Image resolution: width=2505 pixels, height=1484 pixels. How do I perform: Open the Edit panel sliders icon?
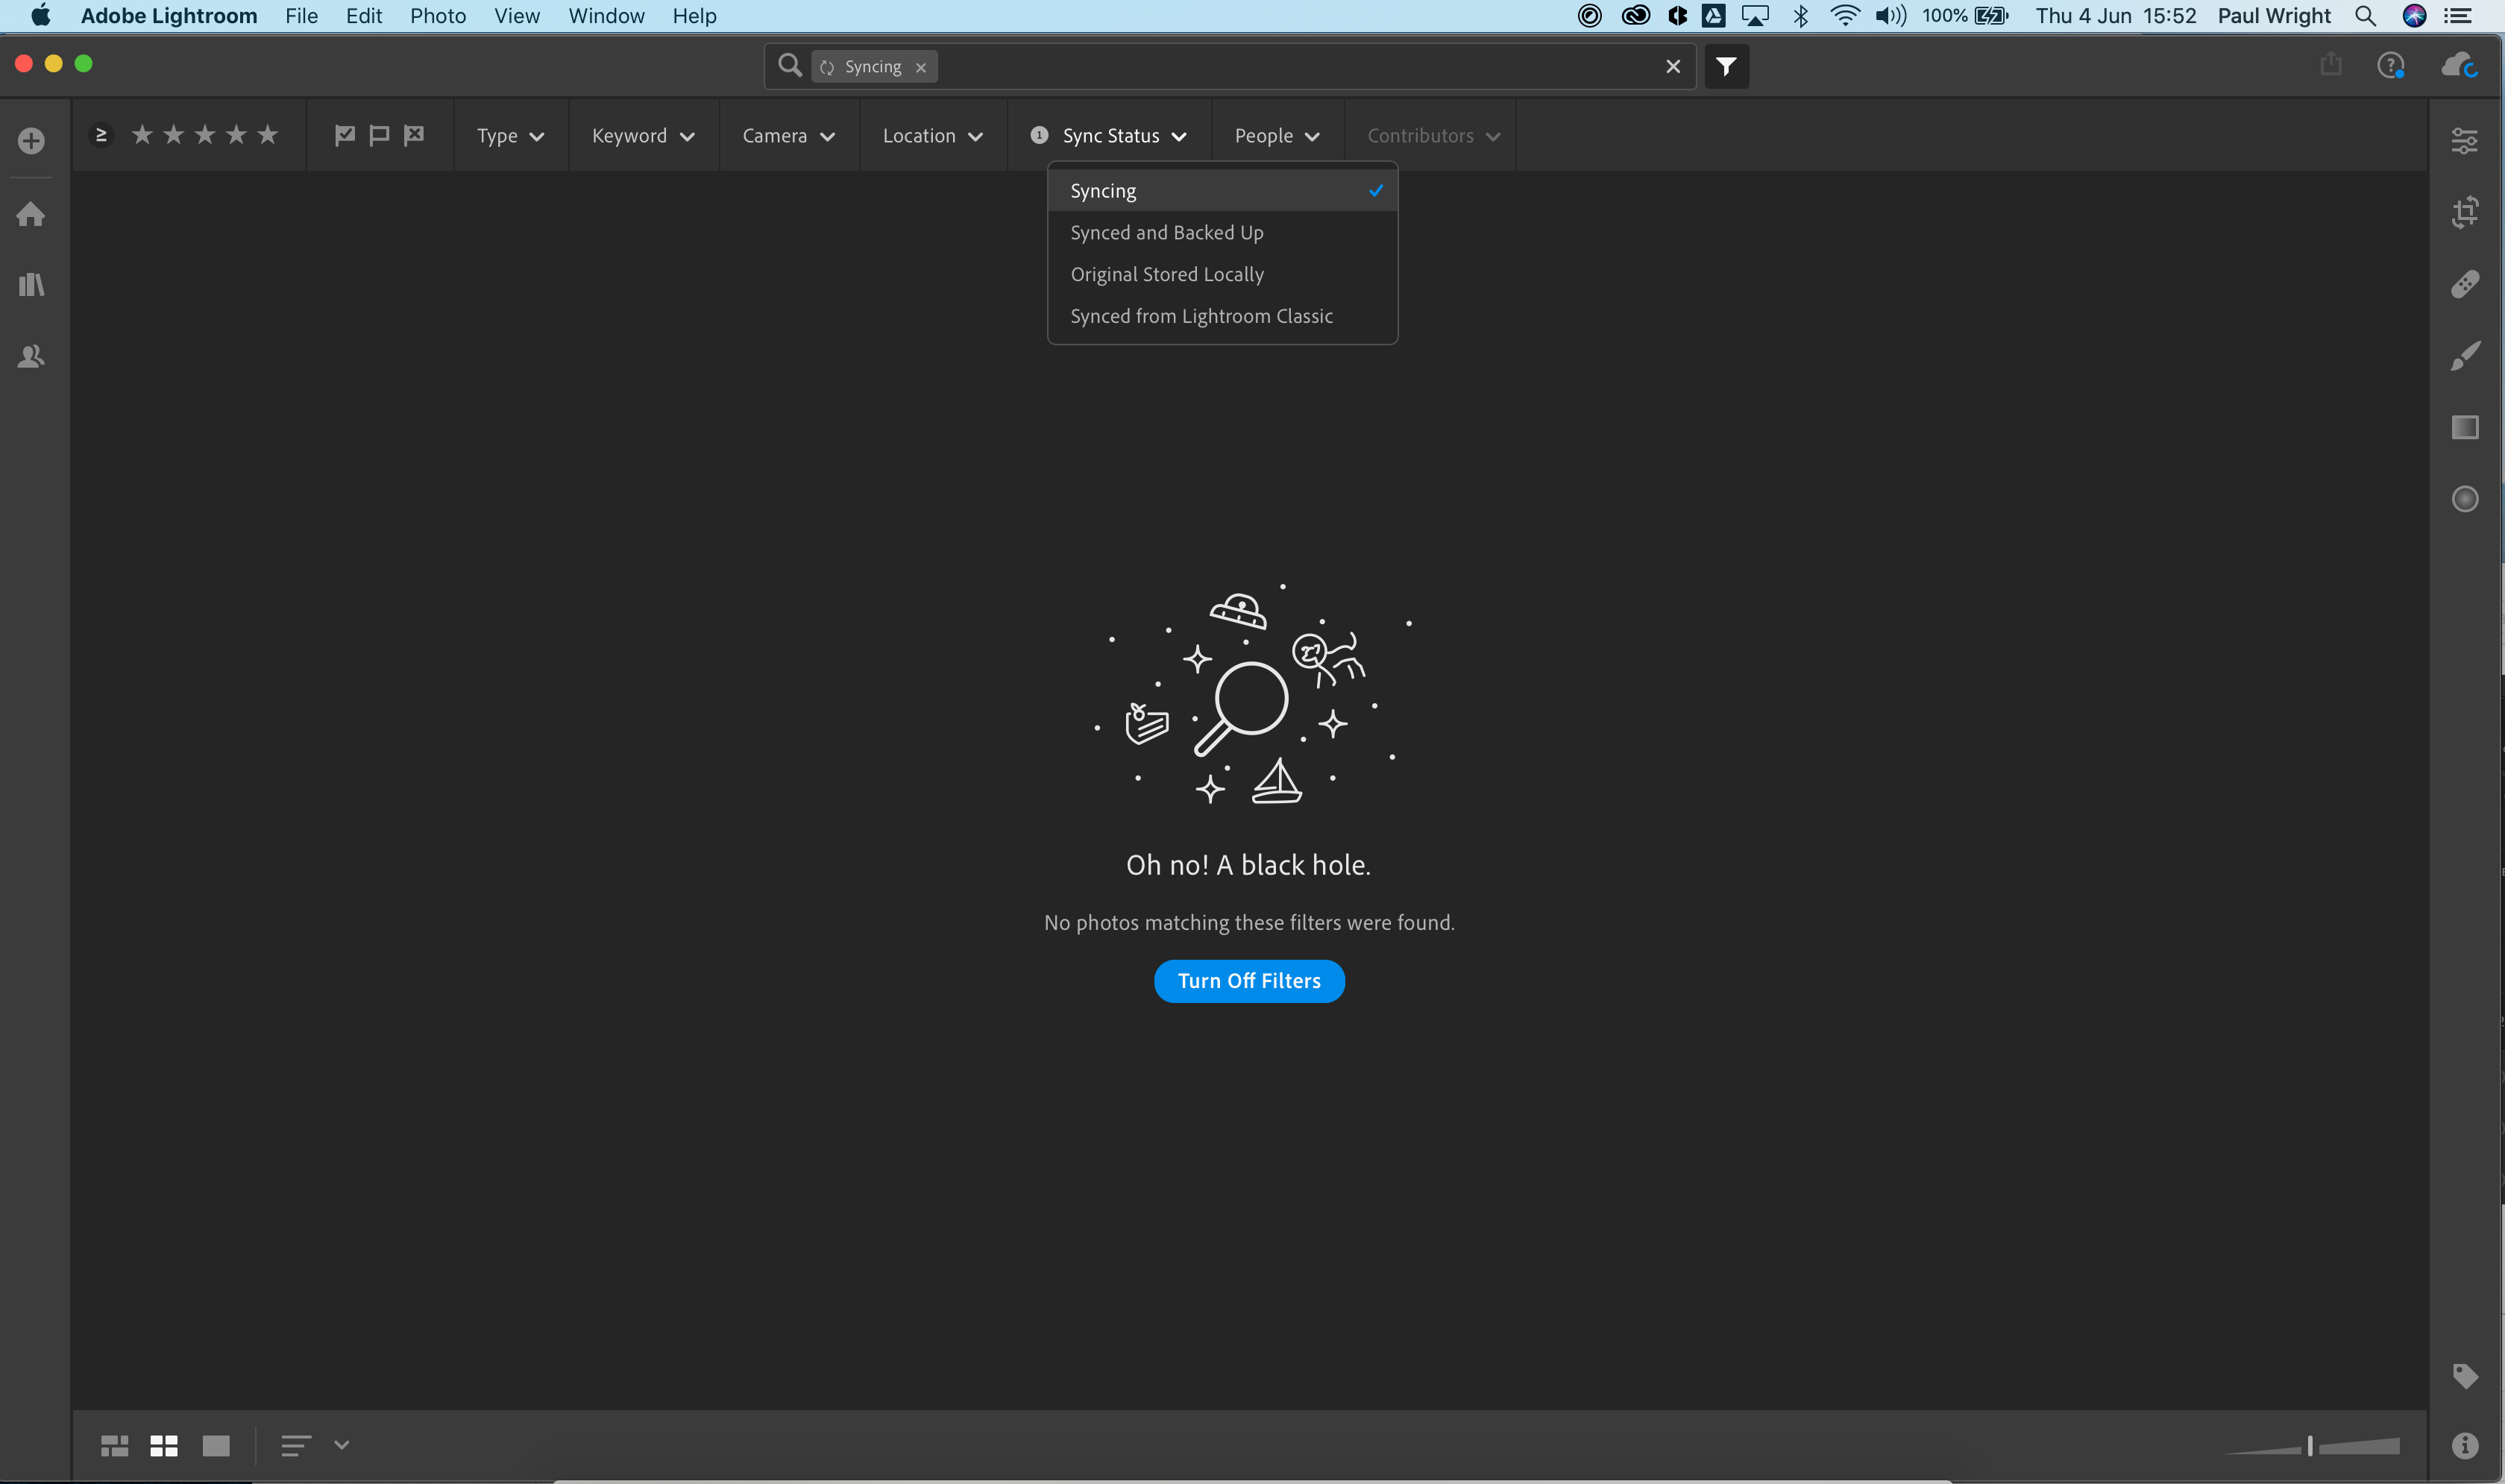tap(2465, 140)
